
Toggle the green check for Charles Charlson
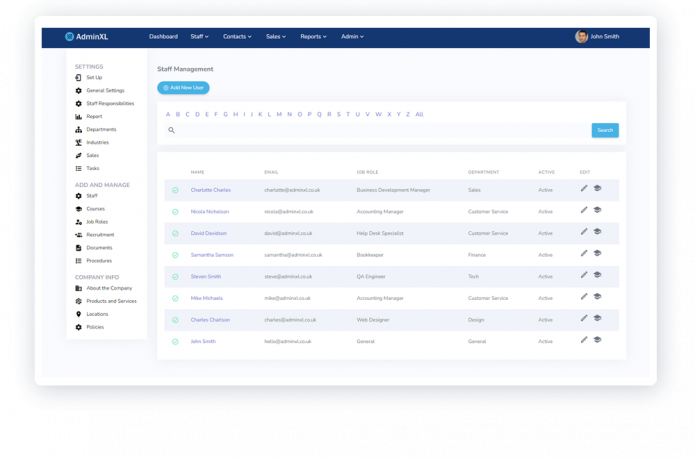coord(176,320)
